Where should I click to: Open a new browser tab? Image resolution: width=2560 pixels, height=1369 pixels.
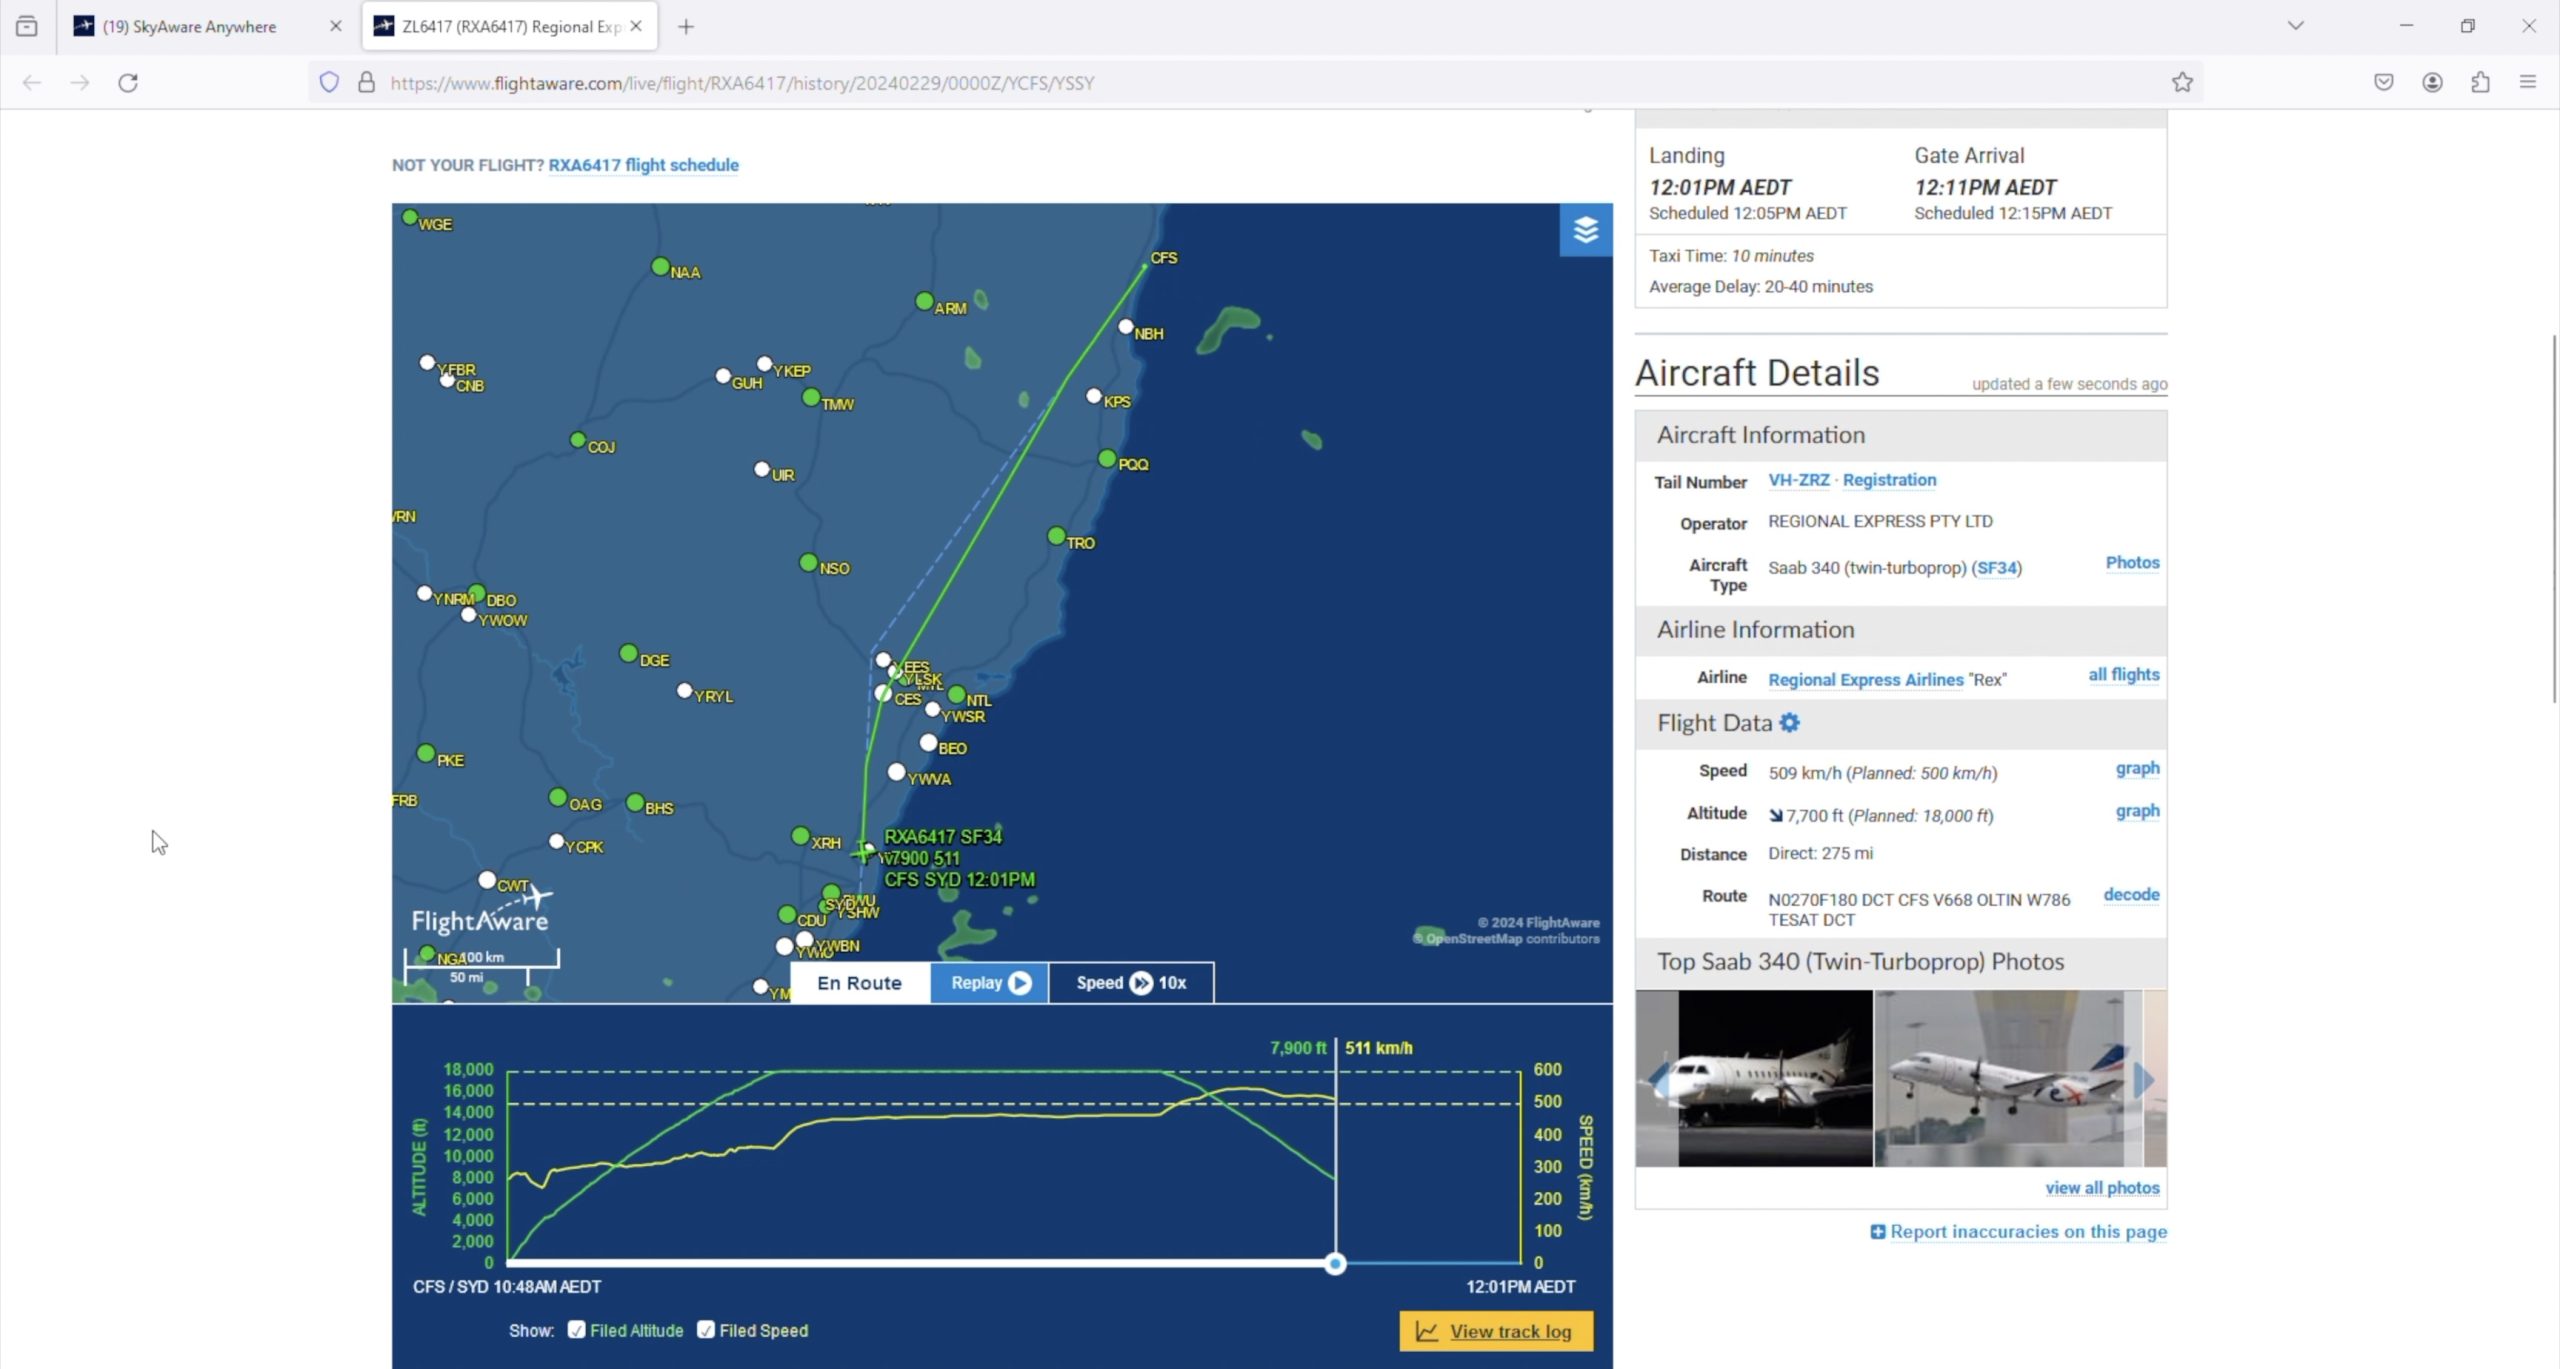point(686,27)
